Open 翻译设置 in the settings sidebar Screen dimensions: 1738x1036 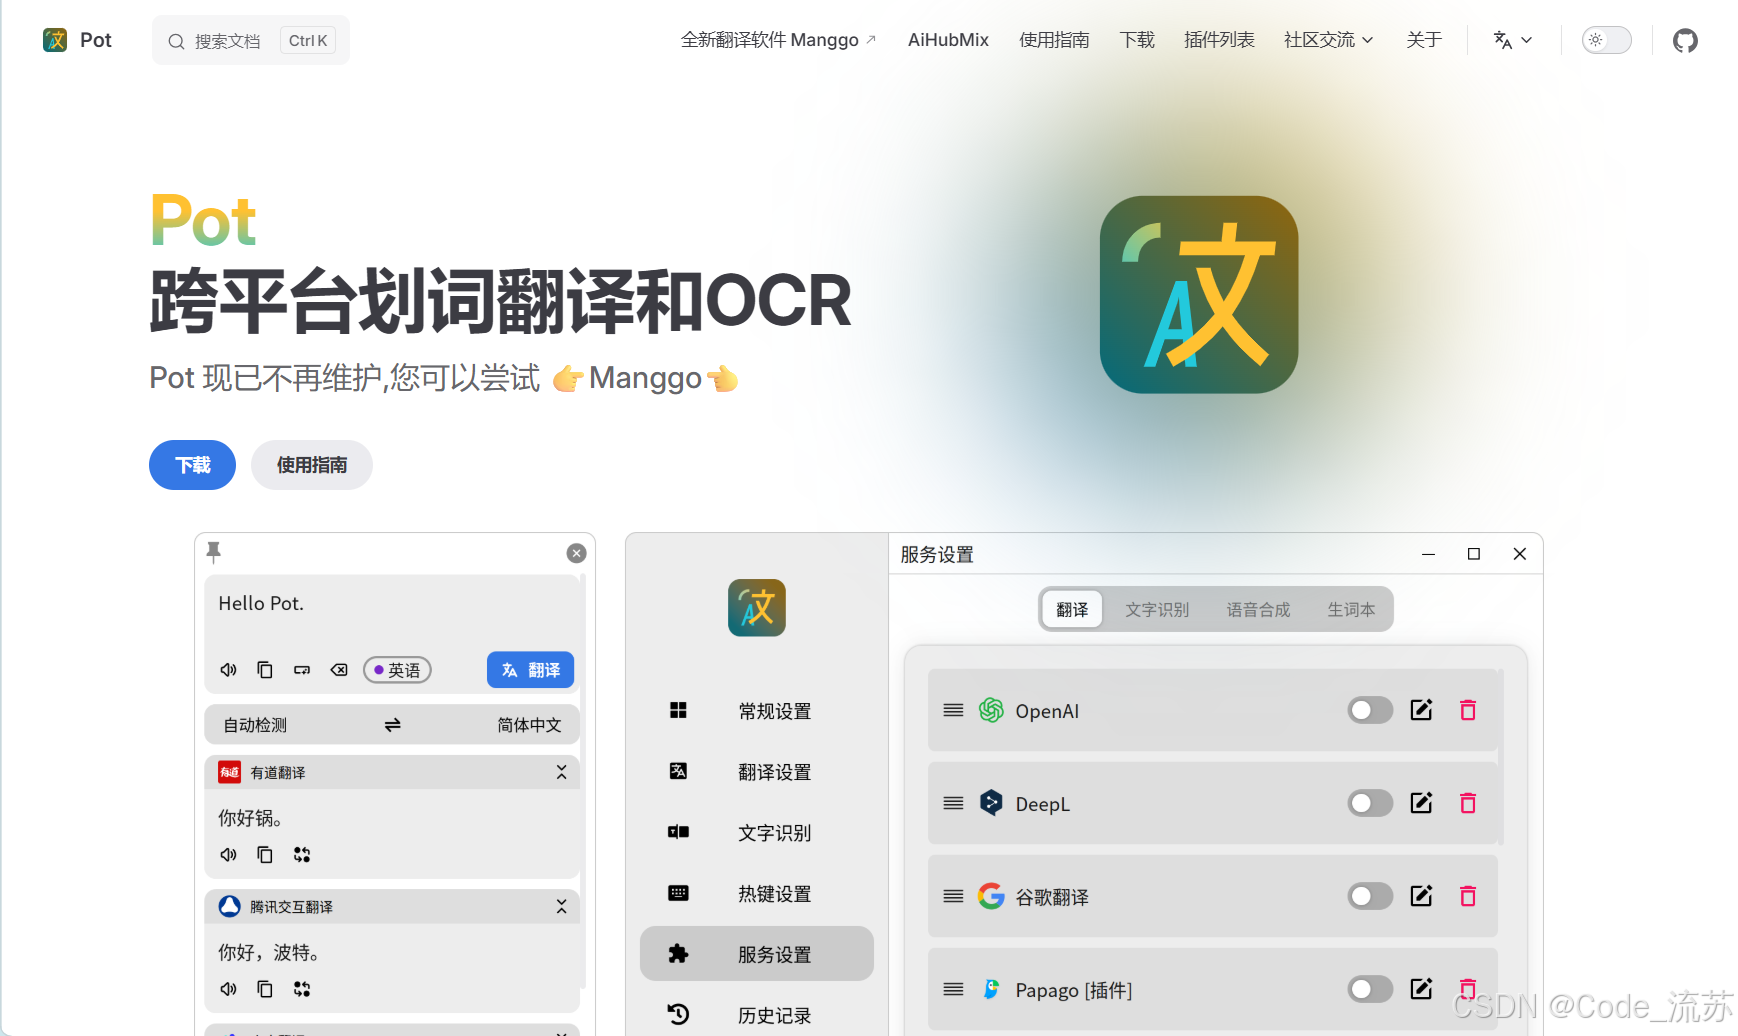click(x=757, y=772)
